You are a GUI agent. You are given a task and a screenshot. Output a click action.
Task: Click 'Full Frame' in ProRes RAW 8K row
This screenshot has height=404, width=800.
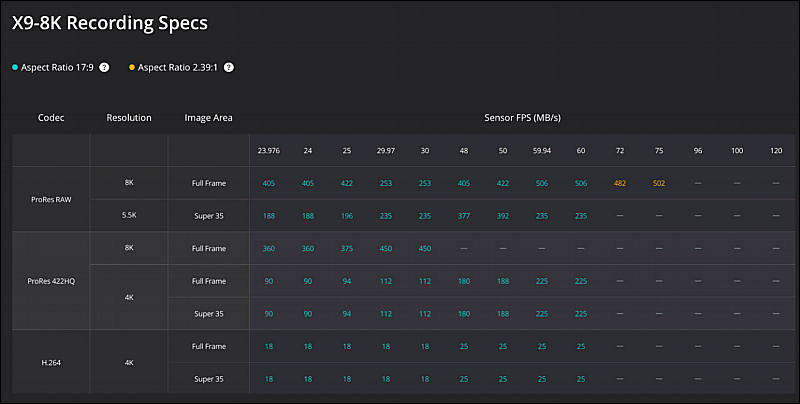(x=209, y=183)
